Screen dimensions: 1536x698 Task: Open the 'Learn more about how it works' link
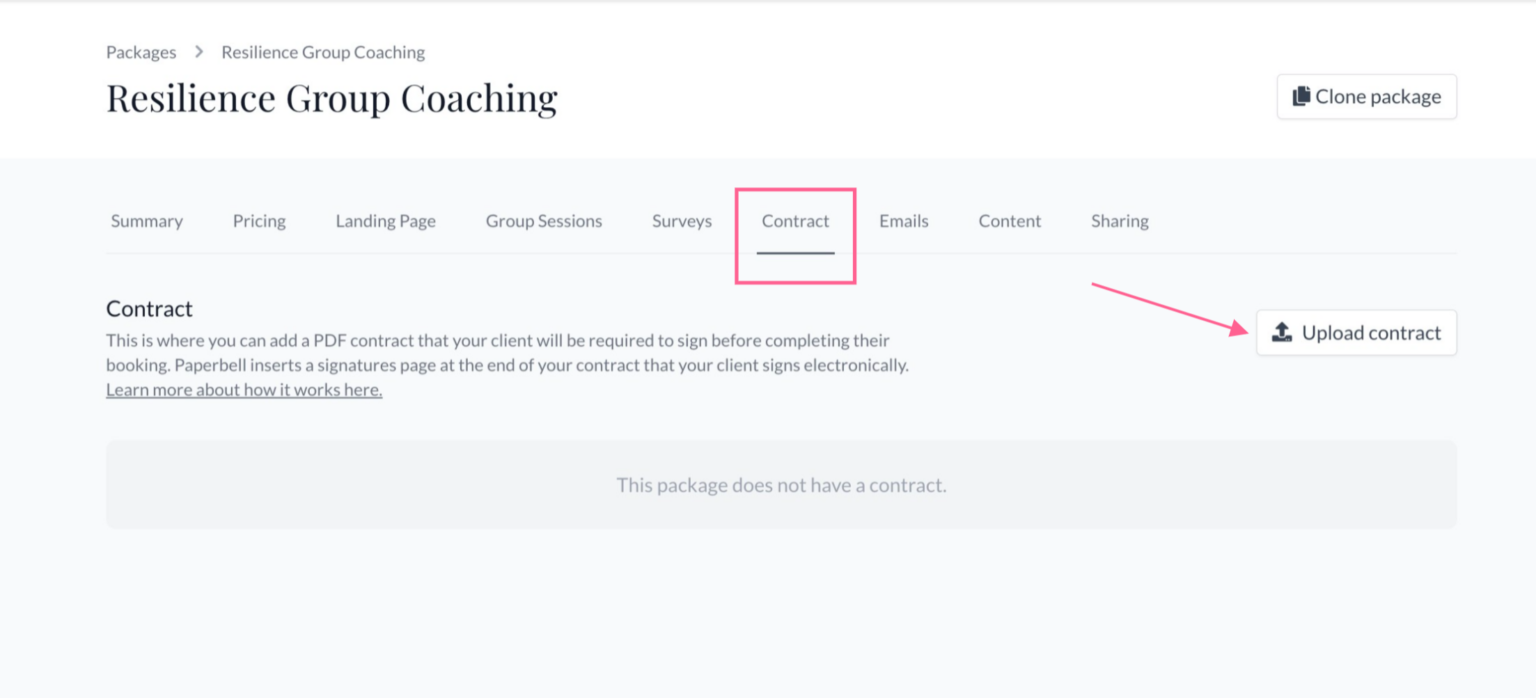tap(244, 390)
